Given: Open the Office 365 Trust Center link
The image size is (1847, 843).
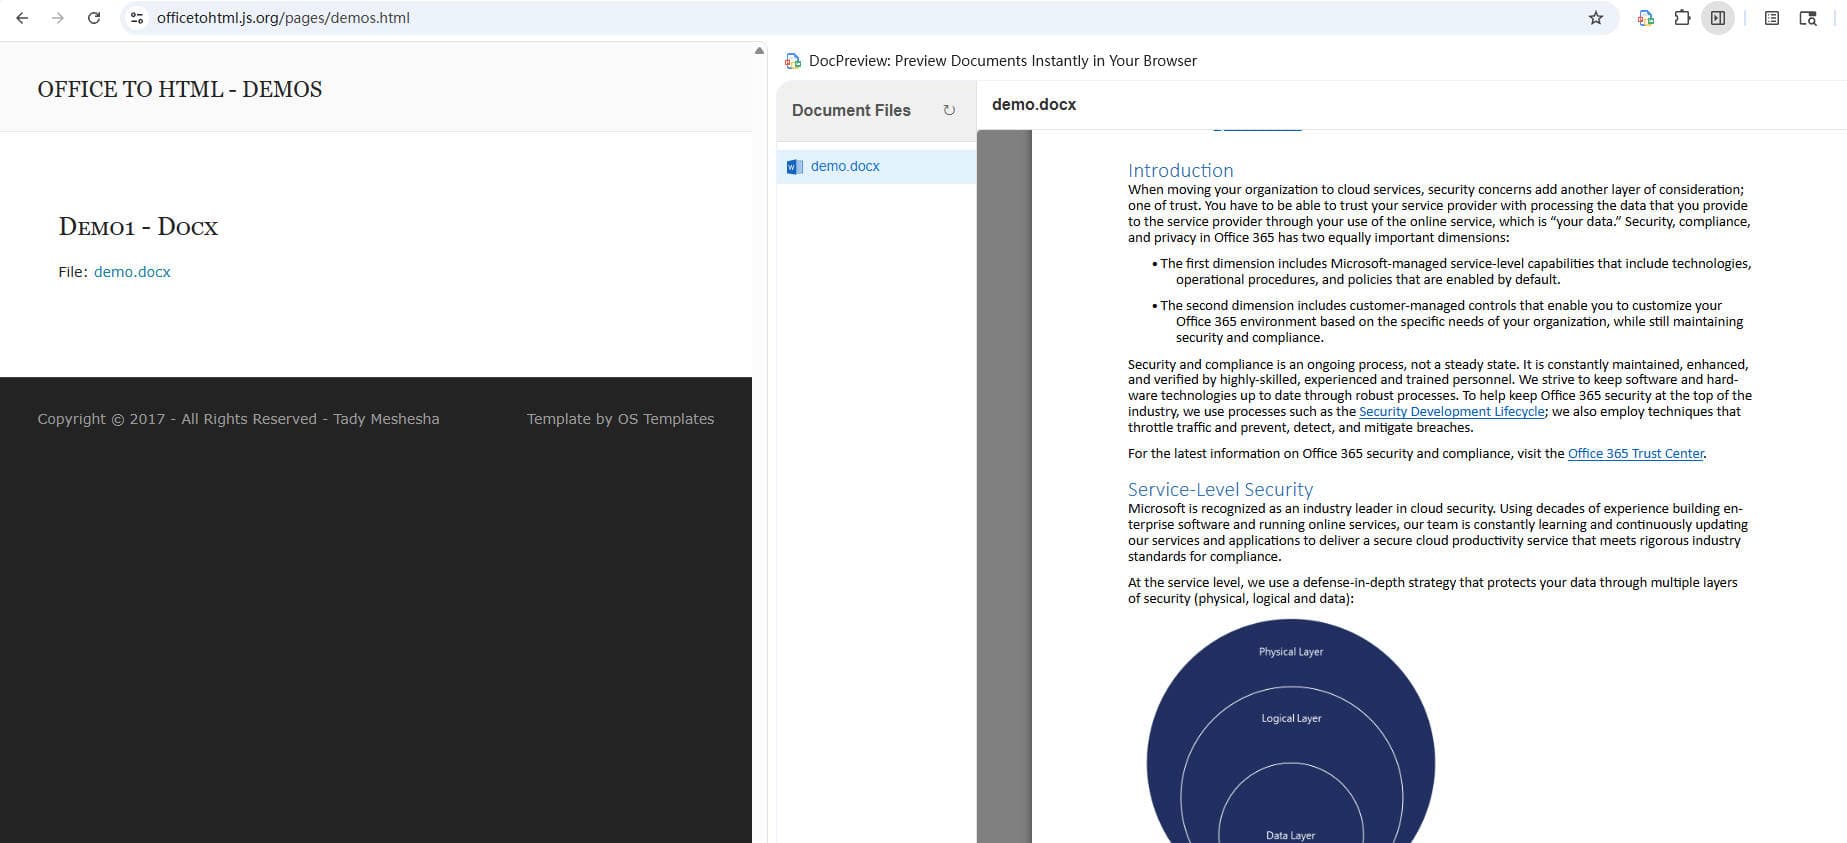Looking at the screenshot, I should tap(1636, 454).
